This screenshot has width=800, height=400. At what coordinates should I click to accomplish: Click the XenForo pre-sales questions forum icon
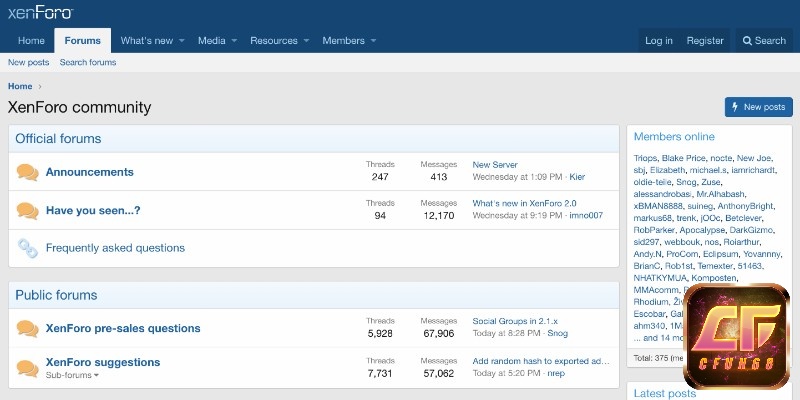28,329
